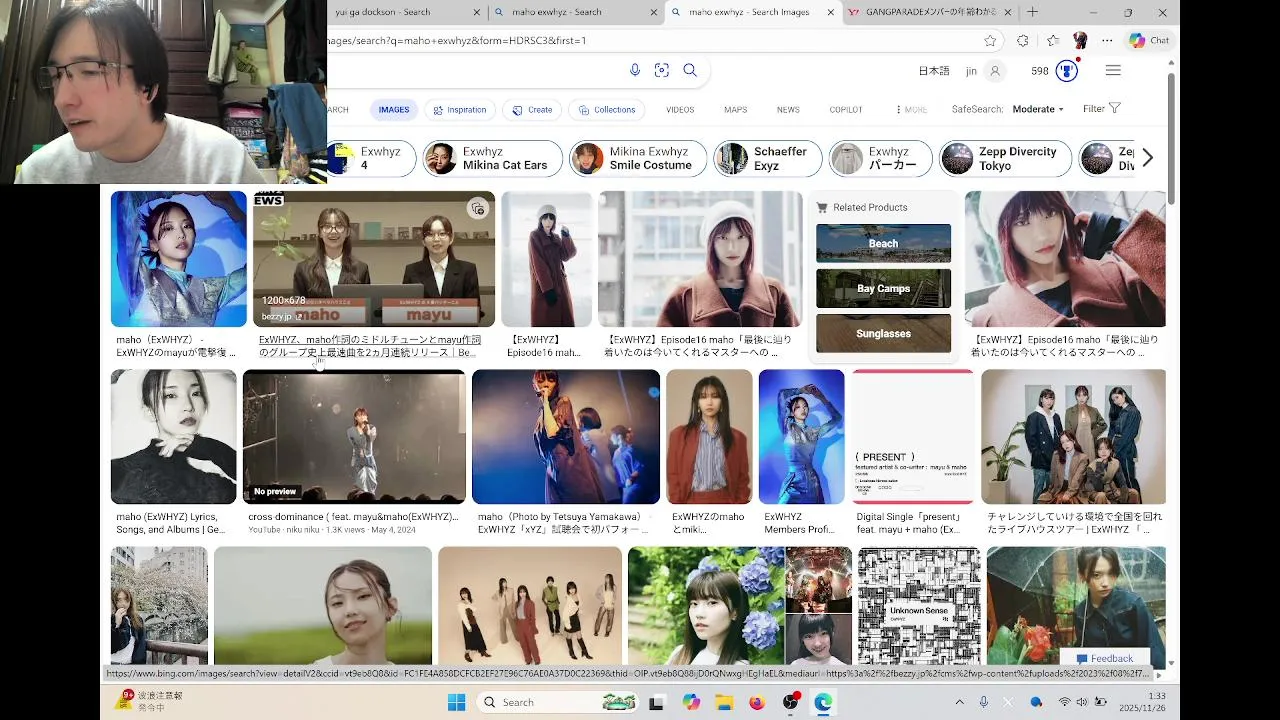Open the Bay Camps related product

883,288
